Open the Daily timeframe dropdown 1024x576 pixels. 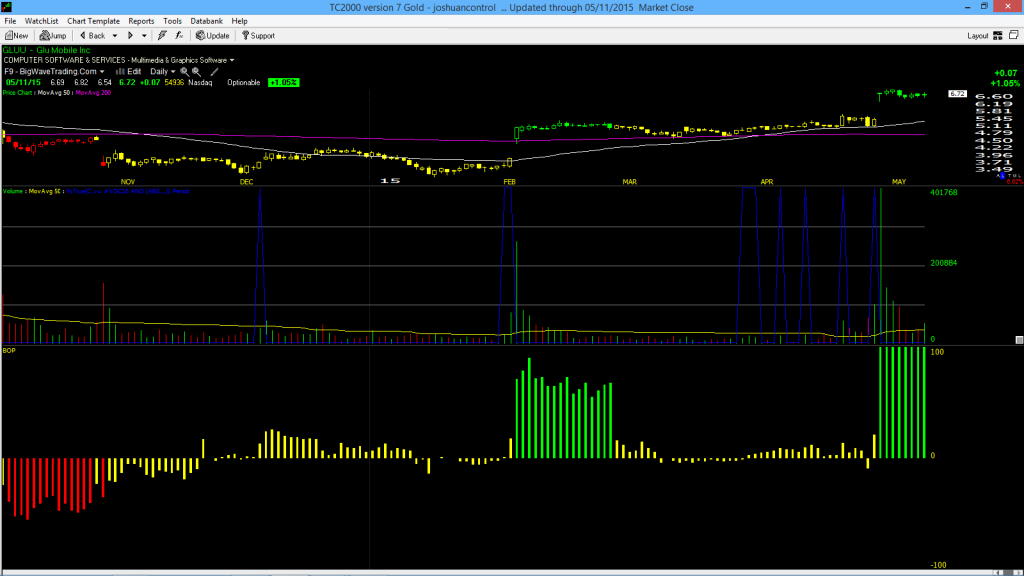pos(163,71)
